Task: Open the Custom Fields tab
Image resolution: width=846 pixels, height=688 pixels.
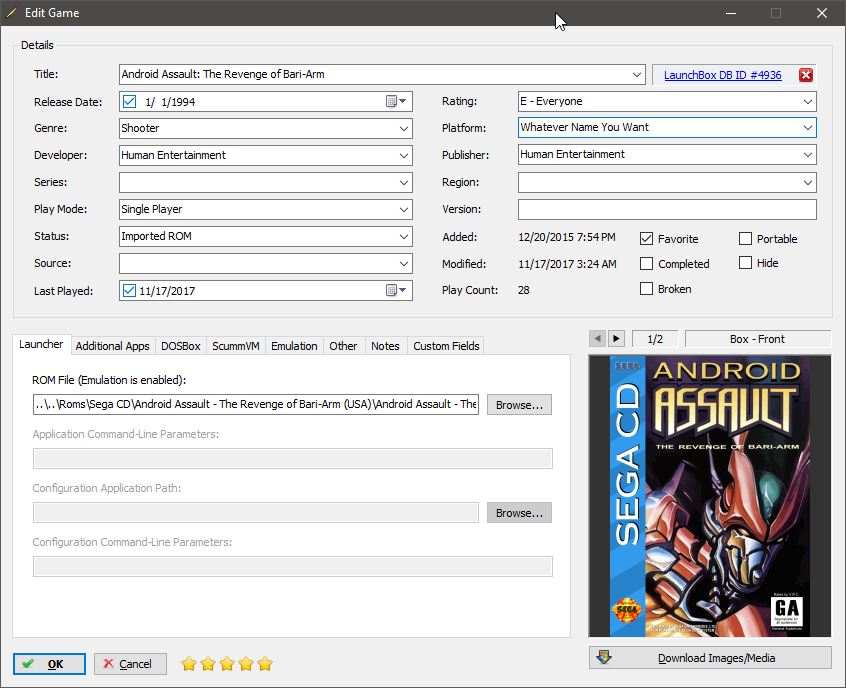Action: point(446,346)
